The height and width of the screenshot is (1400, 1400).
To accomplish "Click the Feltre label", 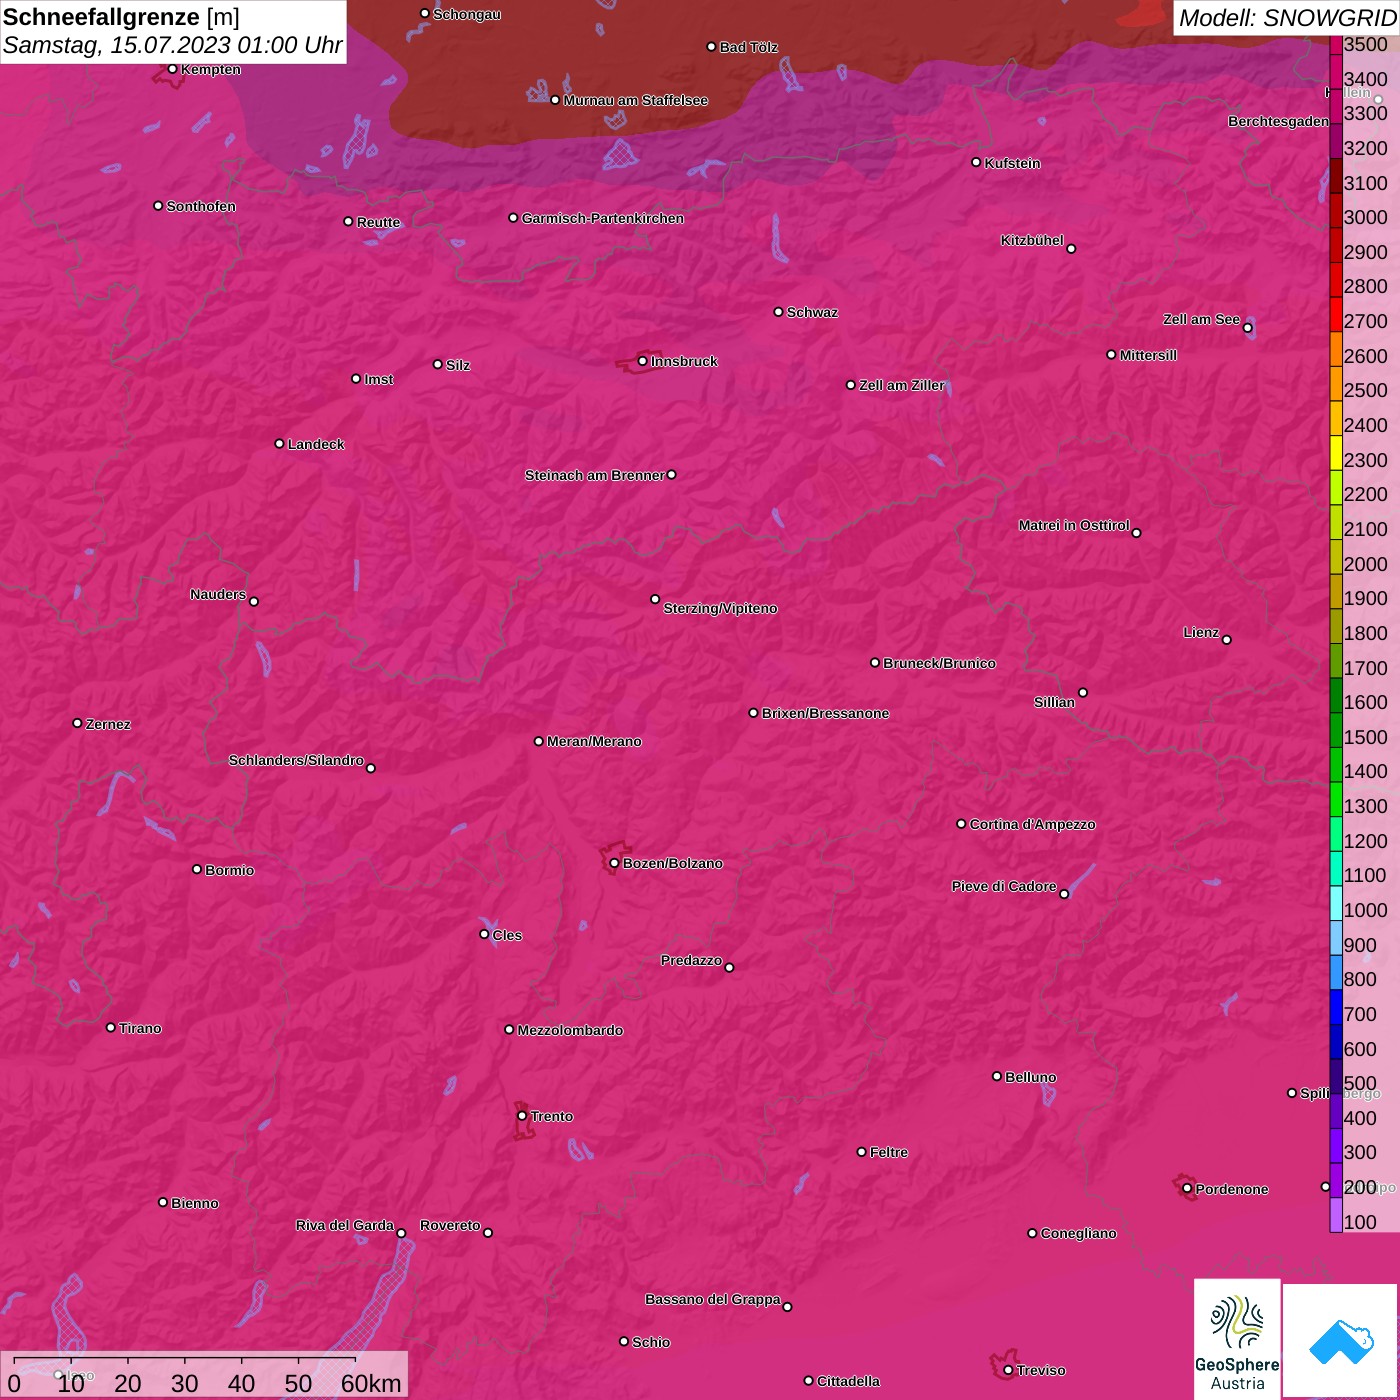I will pyautogui.click(x=889, y=1152).
